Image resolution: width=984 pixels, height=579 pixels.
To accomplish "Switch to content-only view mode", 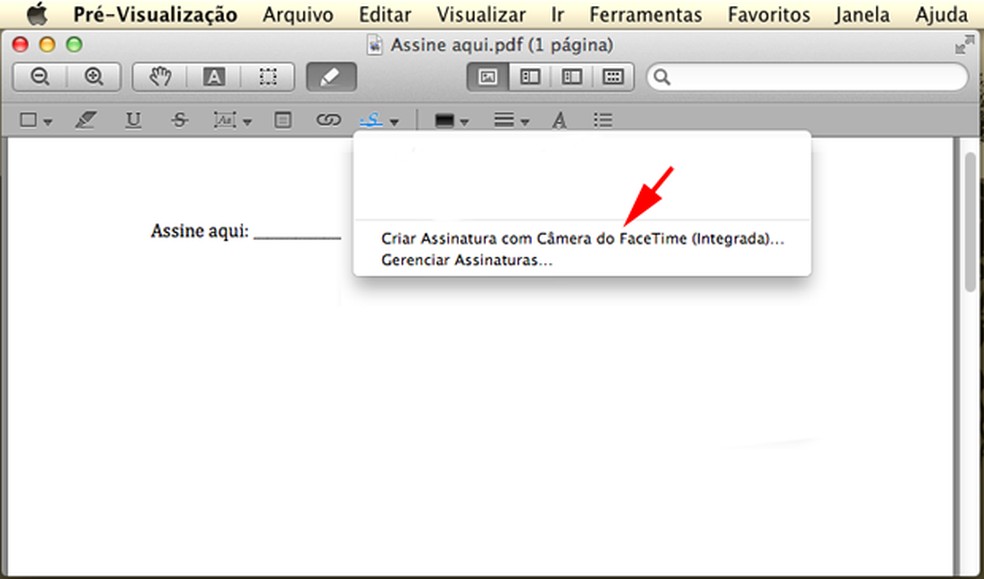I will (x=488, y=77).
